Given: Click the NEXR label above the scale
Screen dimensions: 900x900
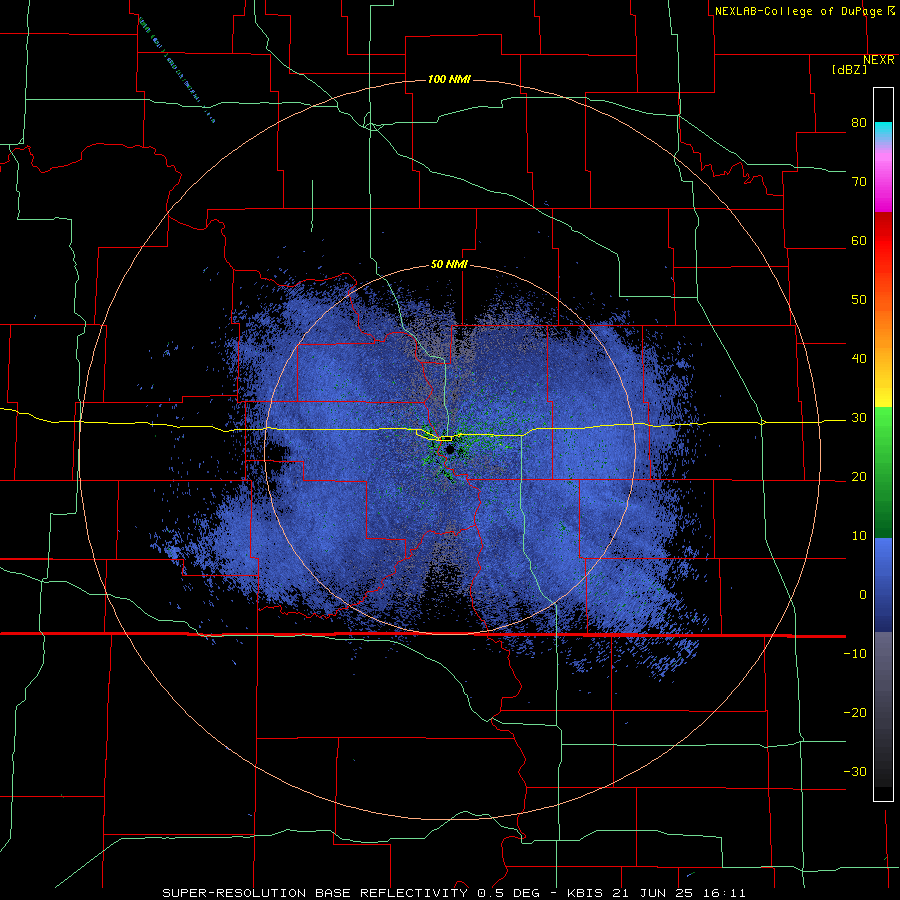Looking at the screenshot, I should [x=878, y=60].
